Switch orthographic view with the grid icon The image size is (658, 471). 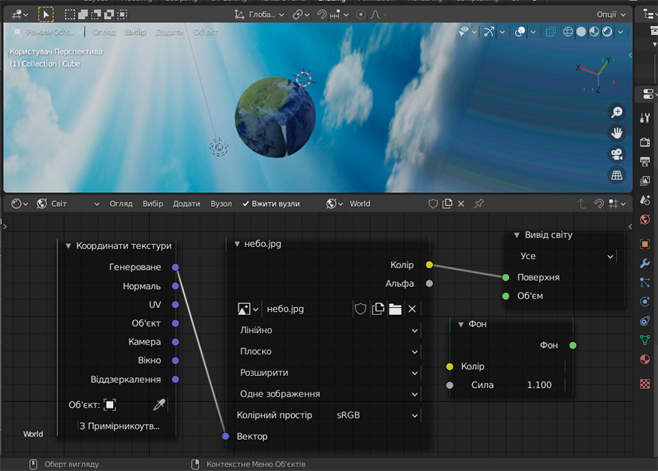(x=617, y=176)
